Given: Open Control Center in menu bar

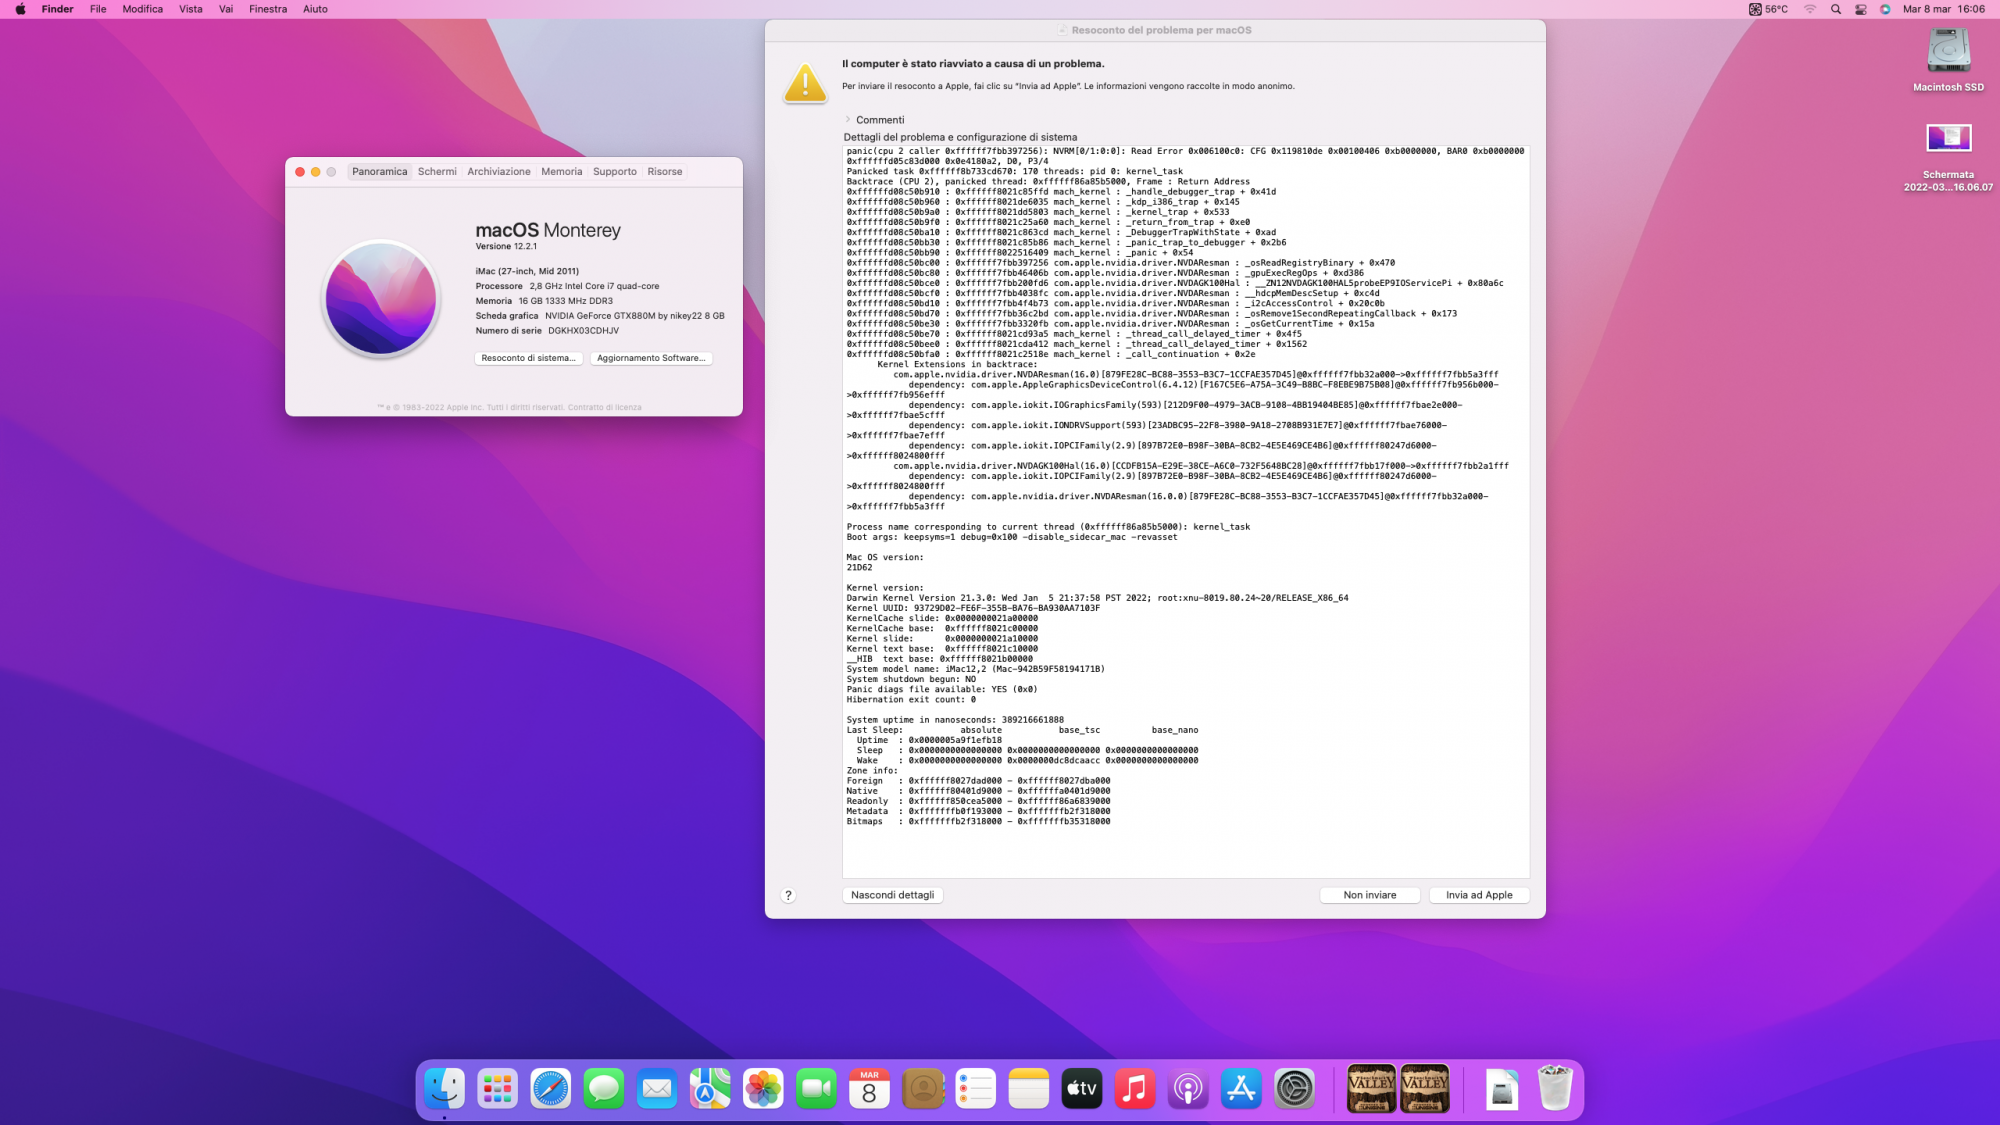Looking at the screenshot, I should 1861,9.
